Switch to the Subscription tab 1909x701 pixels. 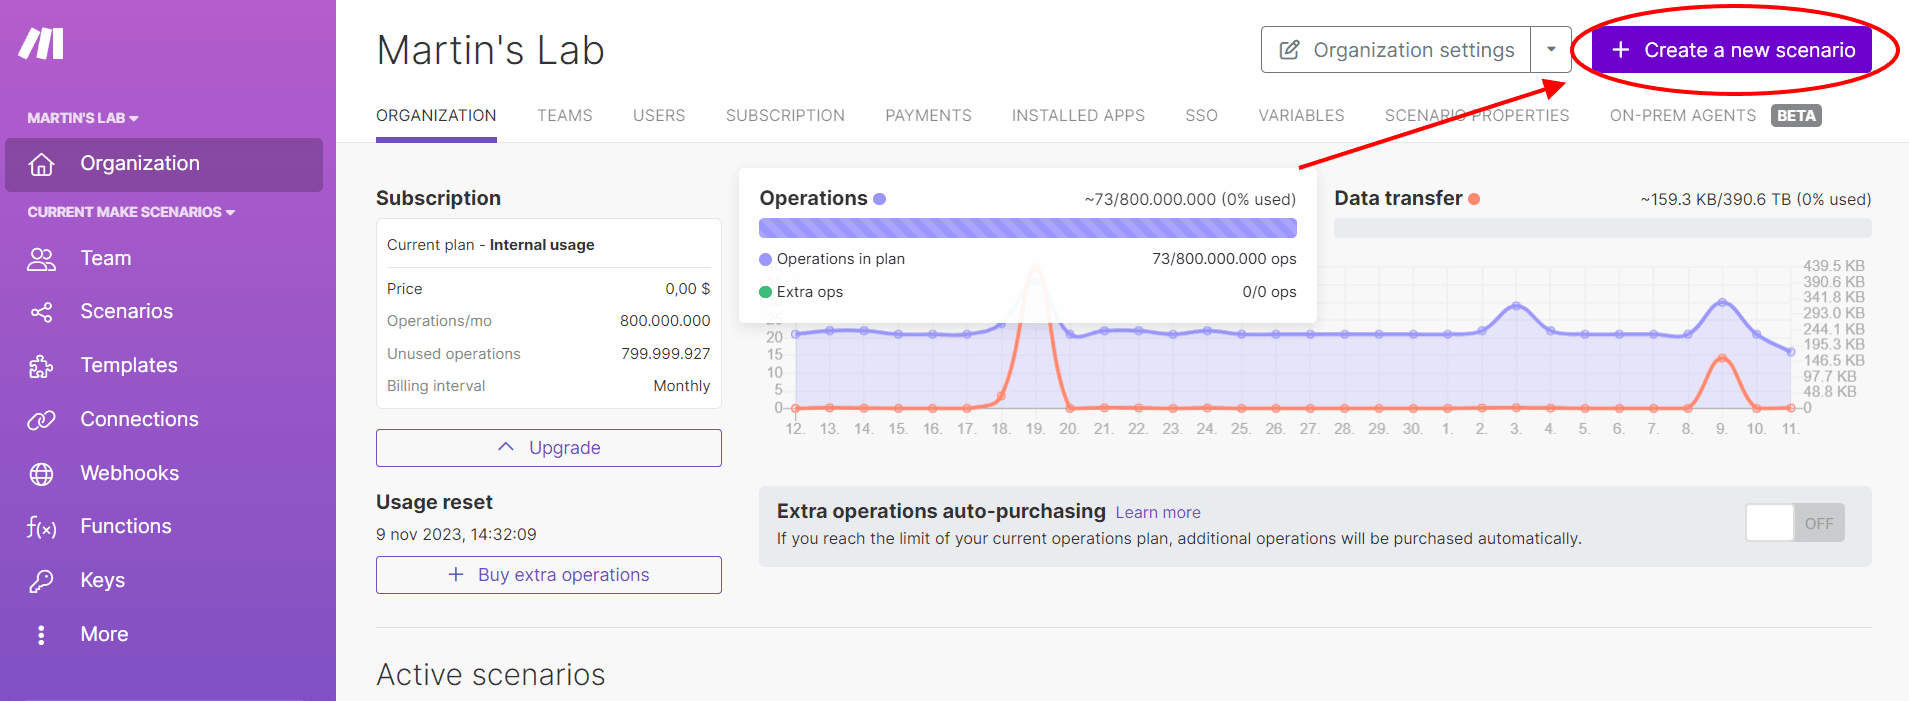pos(785,116)
